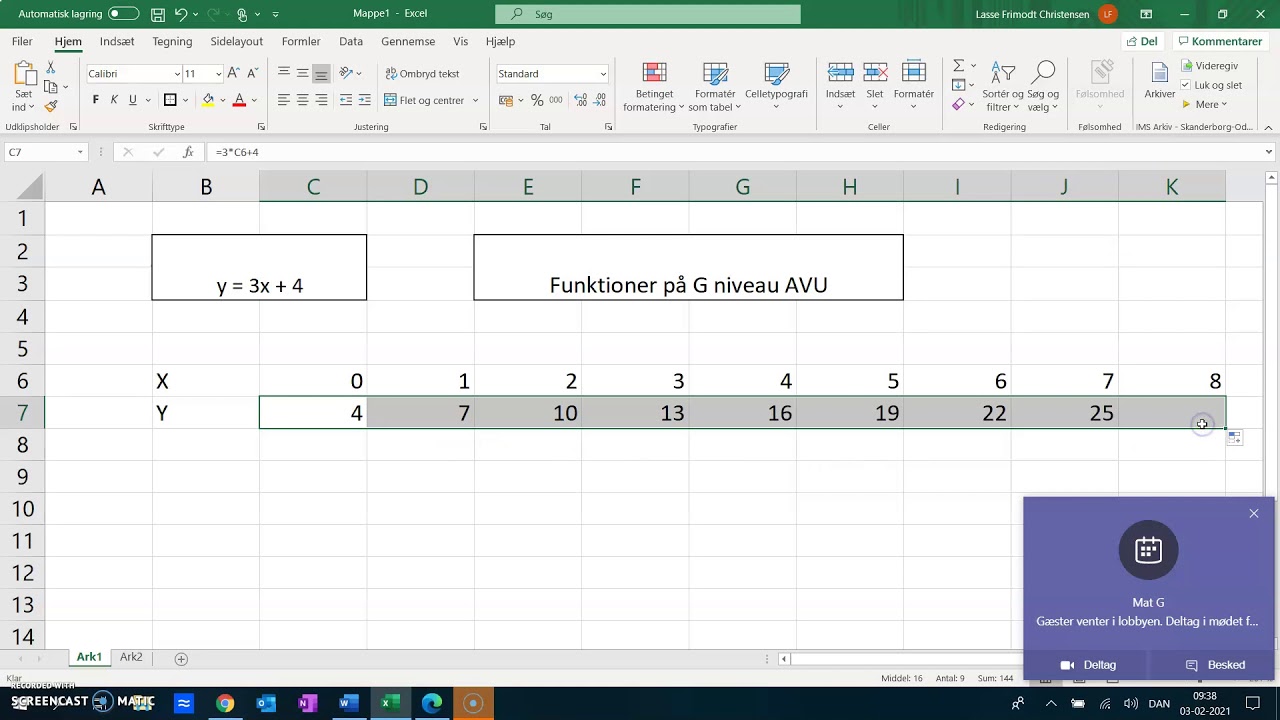Open the Windows notification center icon
Image resolution: width=1280 pixels, height=720 pixels.
pyautogui.click(x=1253, y=704)
